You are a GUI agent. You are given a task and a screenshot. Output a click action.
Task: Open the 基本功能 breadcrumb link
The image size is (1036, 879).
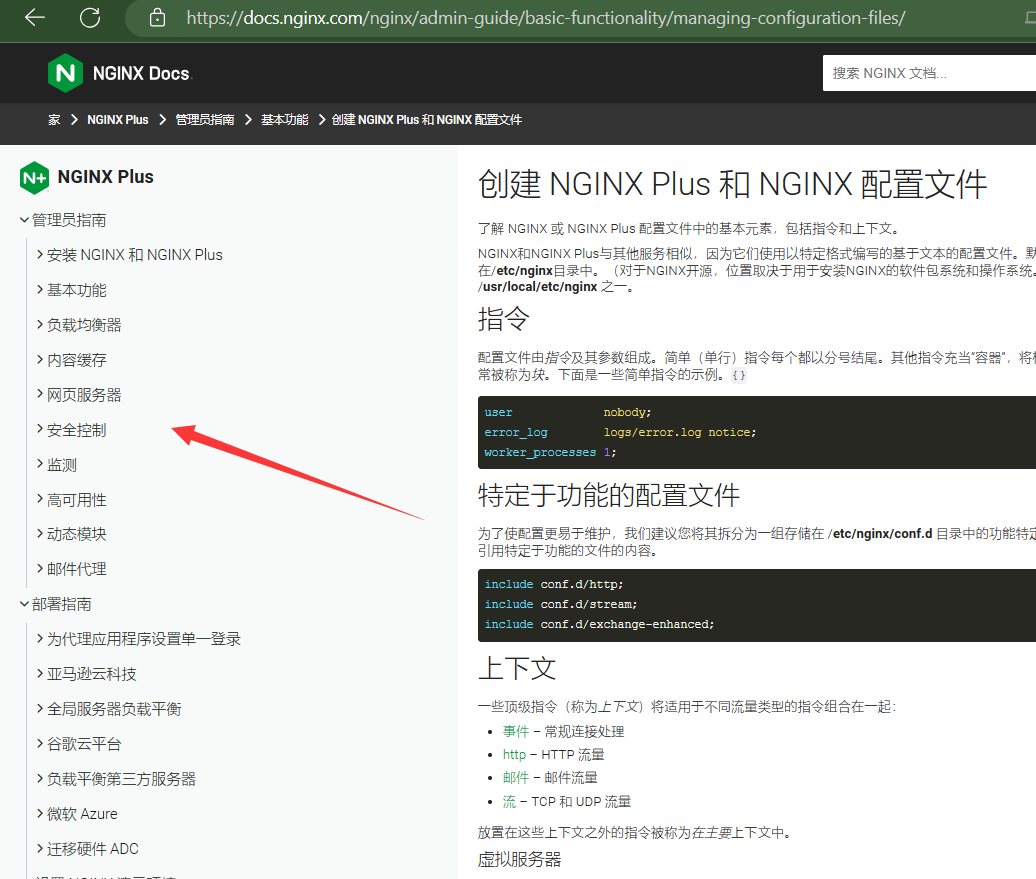pyautogui.click(x=285, y=120)
